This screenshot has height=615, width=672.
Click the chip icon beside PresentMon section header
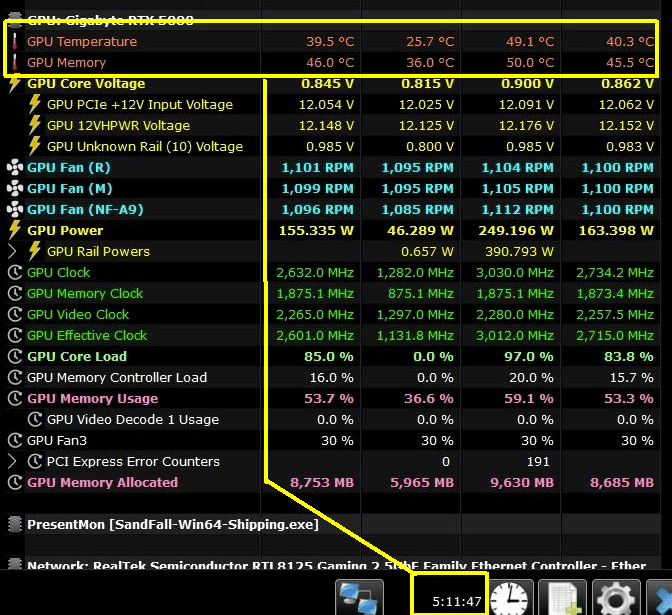(15, 525)
